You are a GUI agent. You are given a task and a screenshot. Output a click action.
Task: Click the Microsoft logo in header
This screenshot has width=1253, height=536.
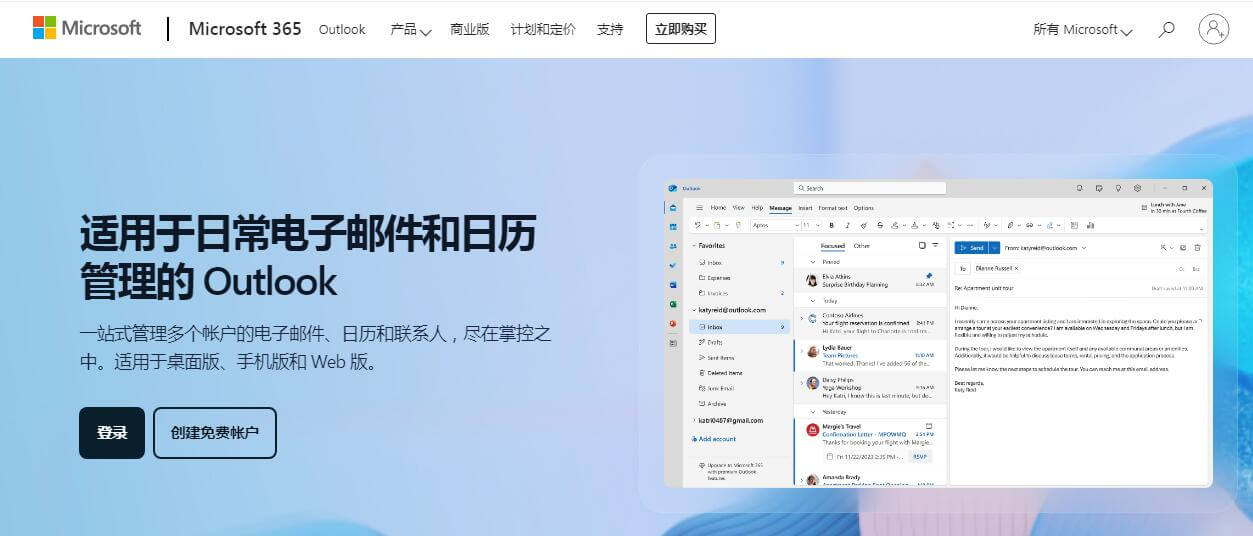87,28
